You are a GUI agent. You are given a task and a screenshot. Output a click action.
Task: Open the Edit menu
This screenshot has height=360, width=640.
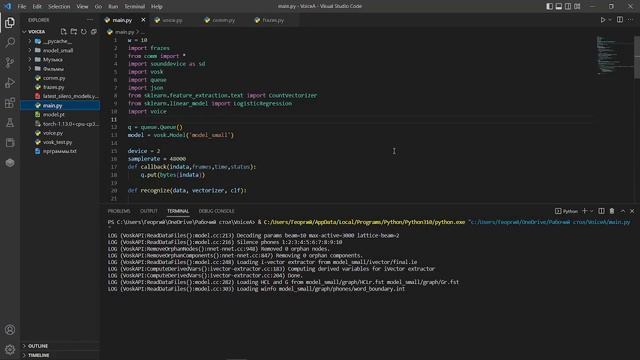[37, 7]
